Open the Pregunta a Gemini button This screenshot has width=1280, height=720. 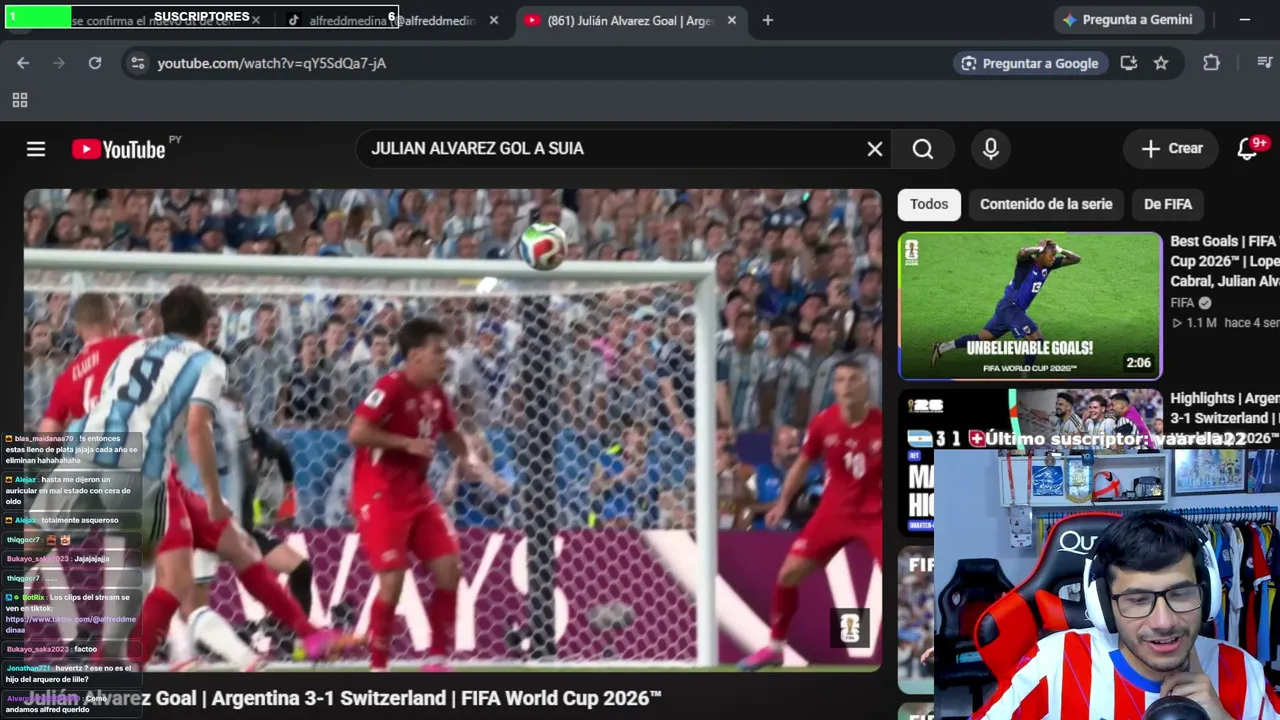(x=1128, y=20)
